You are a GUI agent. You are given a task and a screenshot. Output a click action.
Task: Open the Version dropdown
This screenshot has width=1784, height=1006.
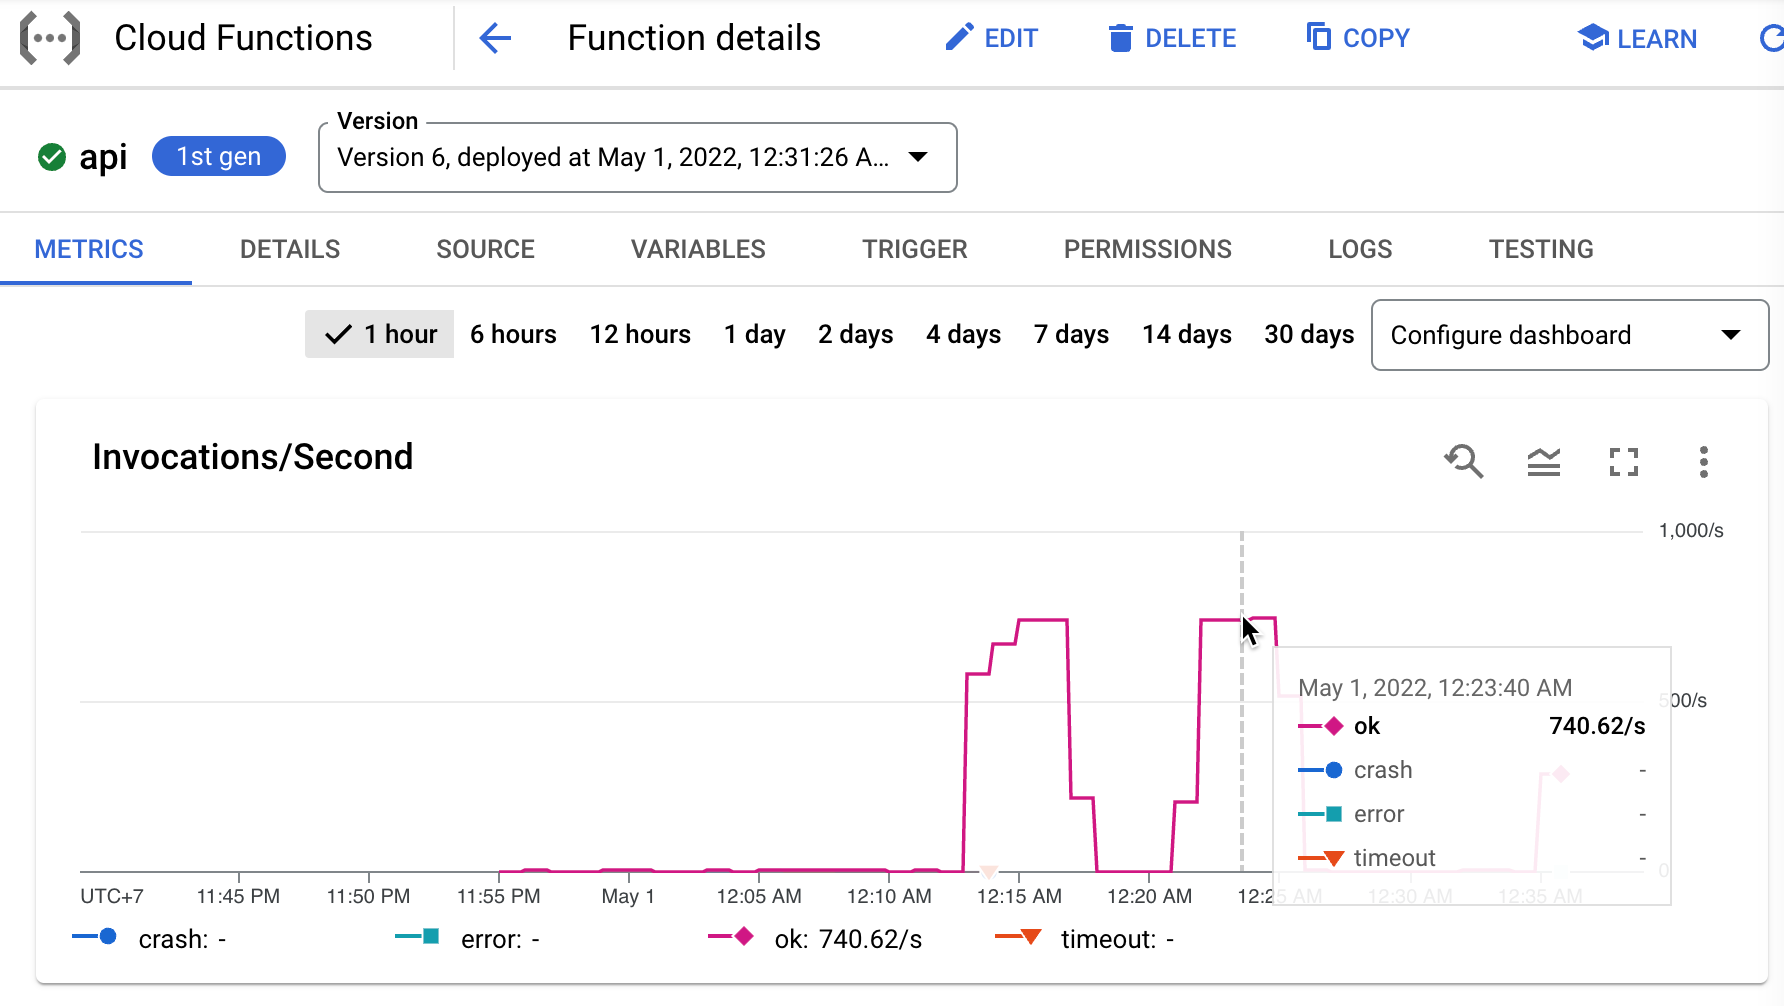pyautogui.click(x=638, y=158)
